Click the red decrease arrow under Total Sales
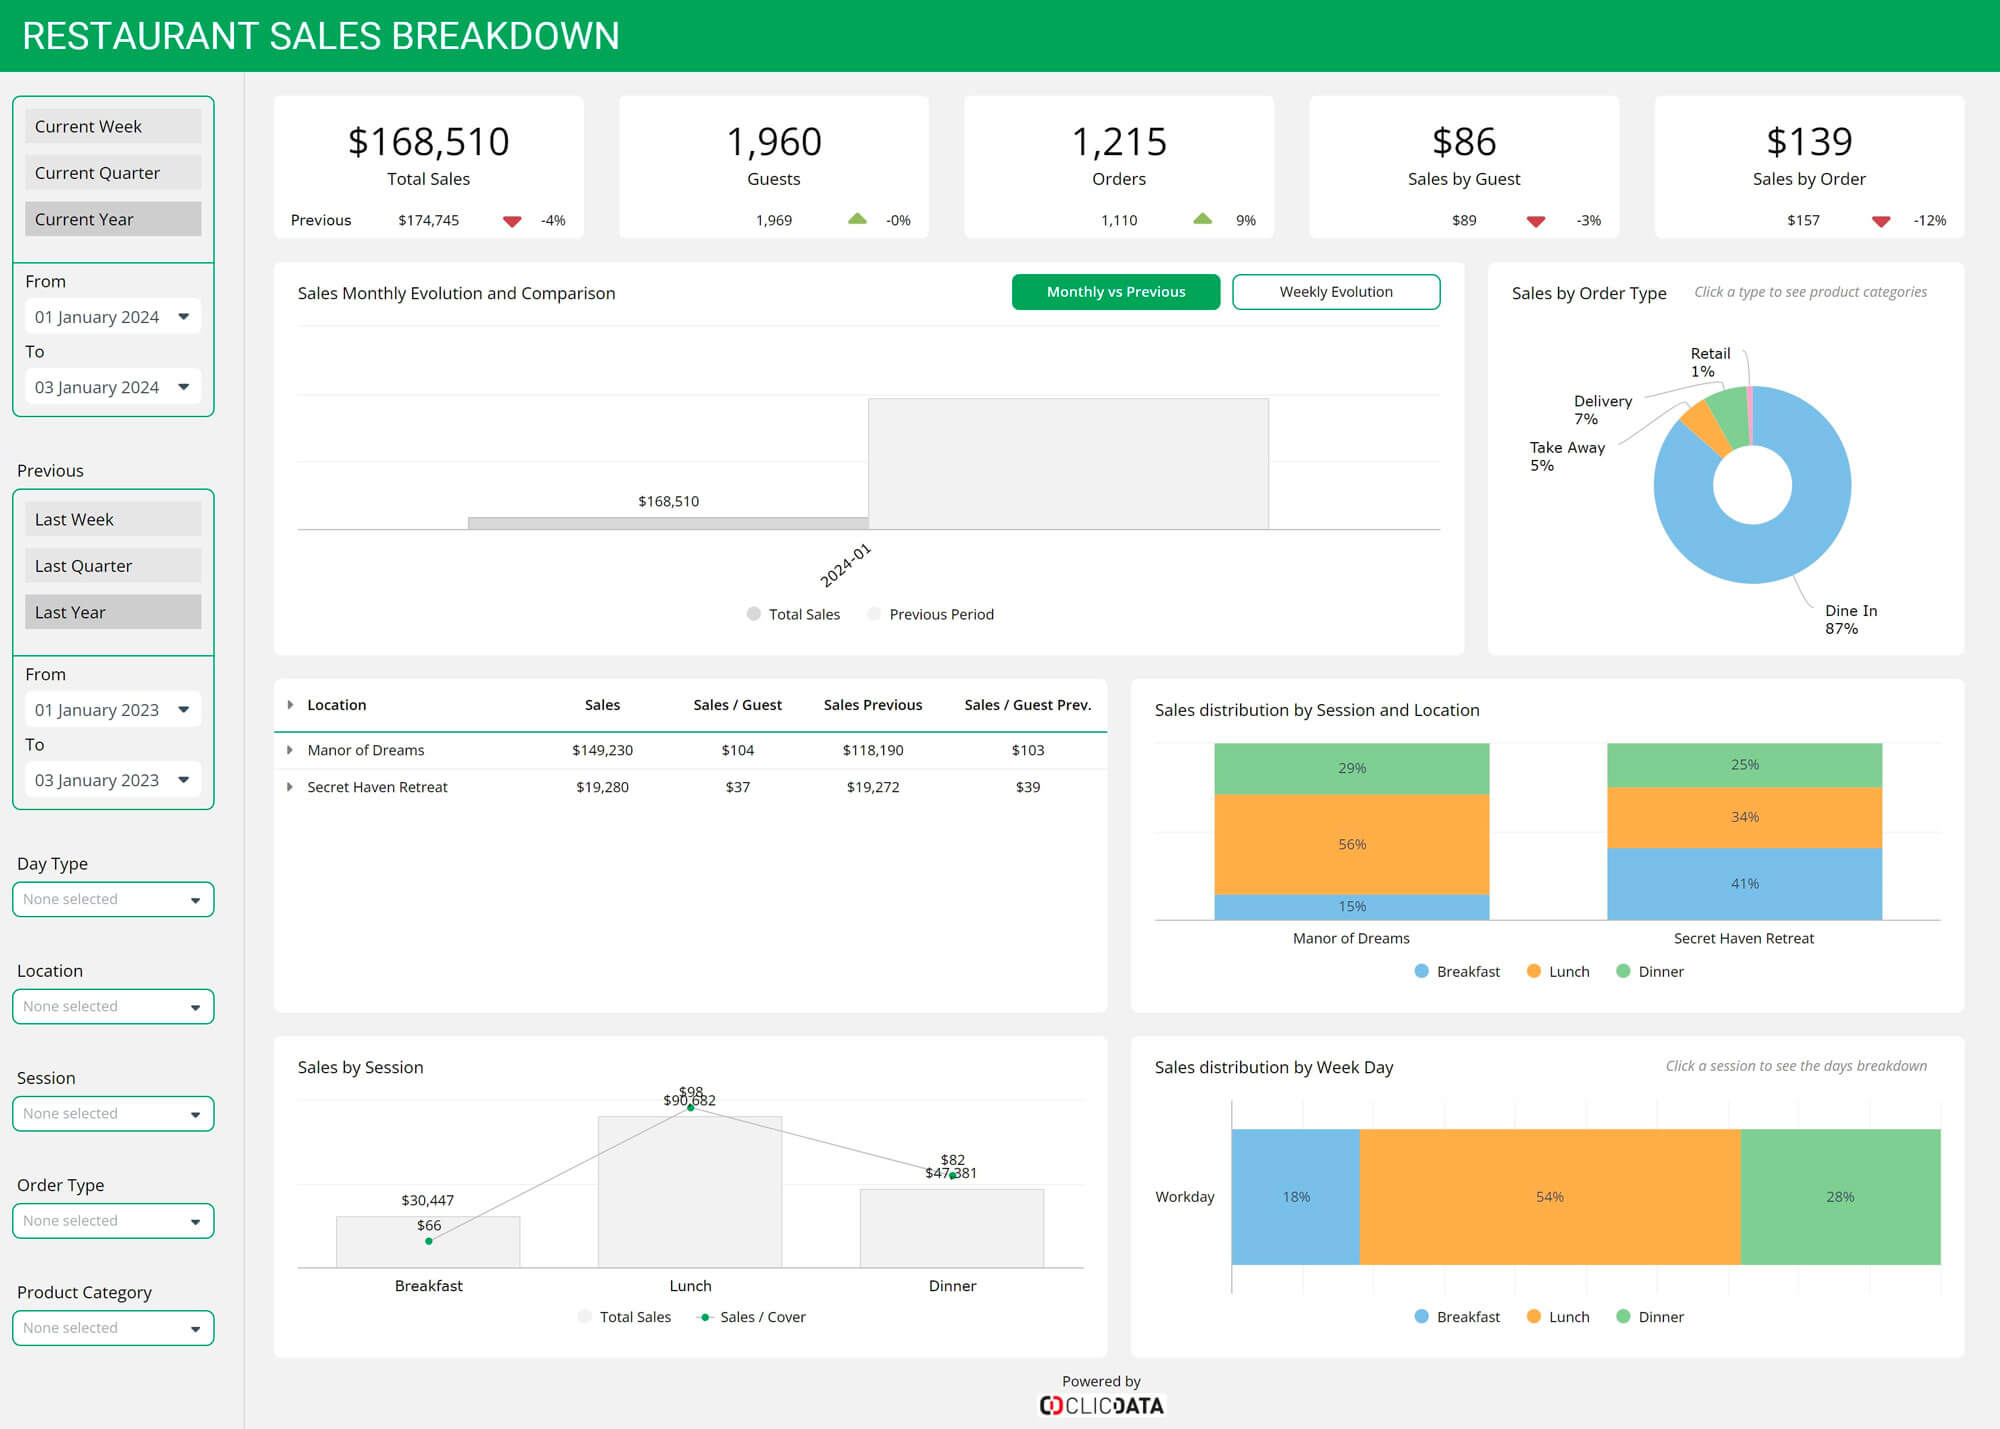2000x1429 pixels. (x=511, y=220)
